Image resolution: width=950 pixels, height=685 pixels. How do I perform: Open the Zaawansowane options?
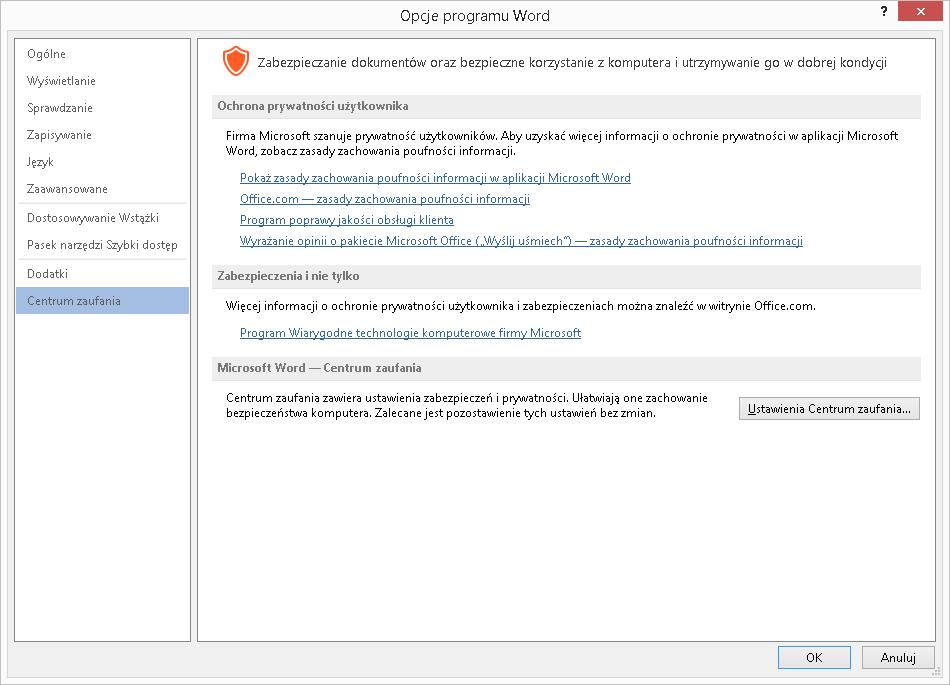click(102, 189)
